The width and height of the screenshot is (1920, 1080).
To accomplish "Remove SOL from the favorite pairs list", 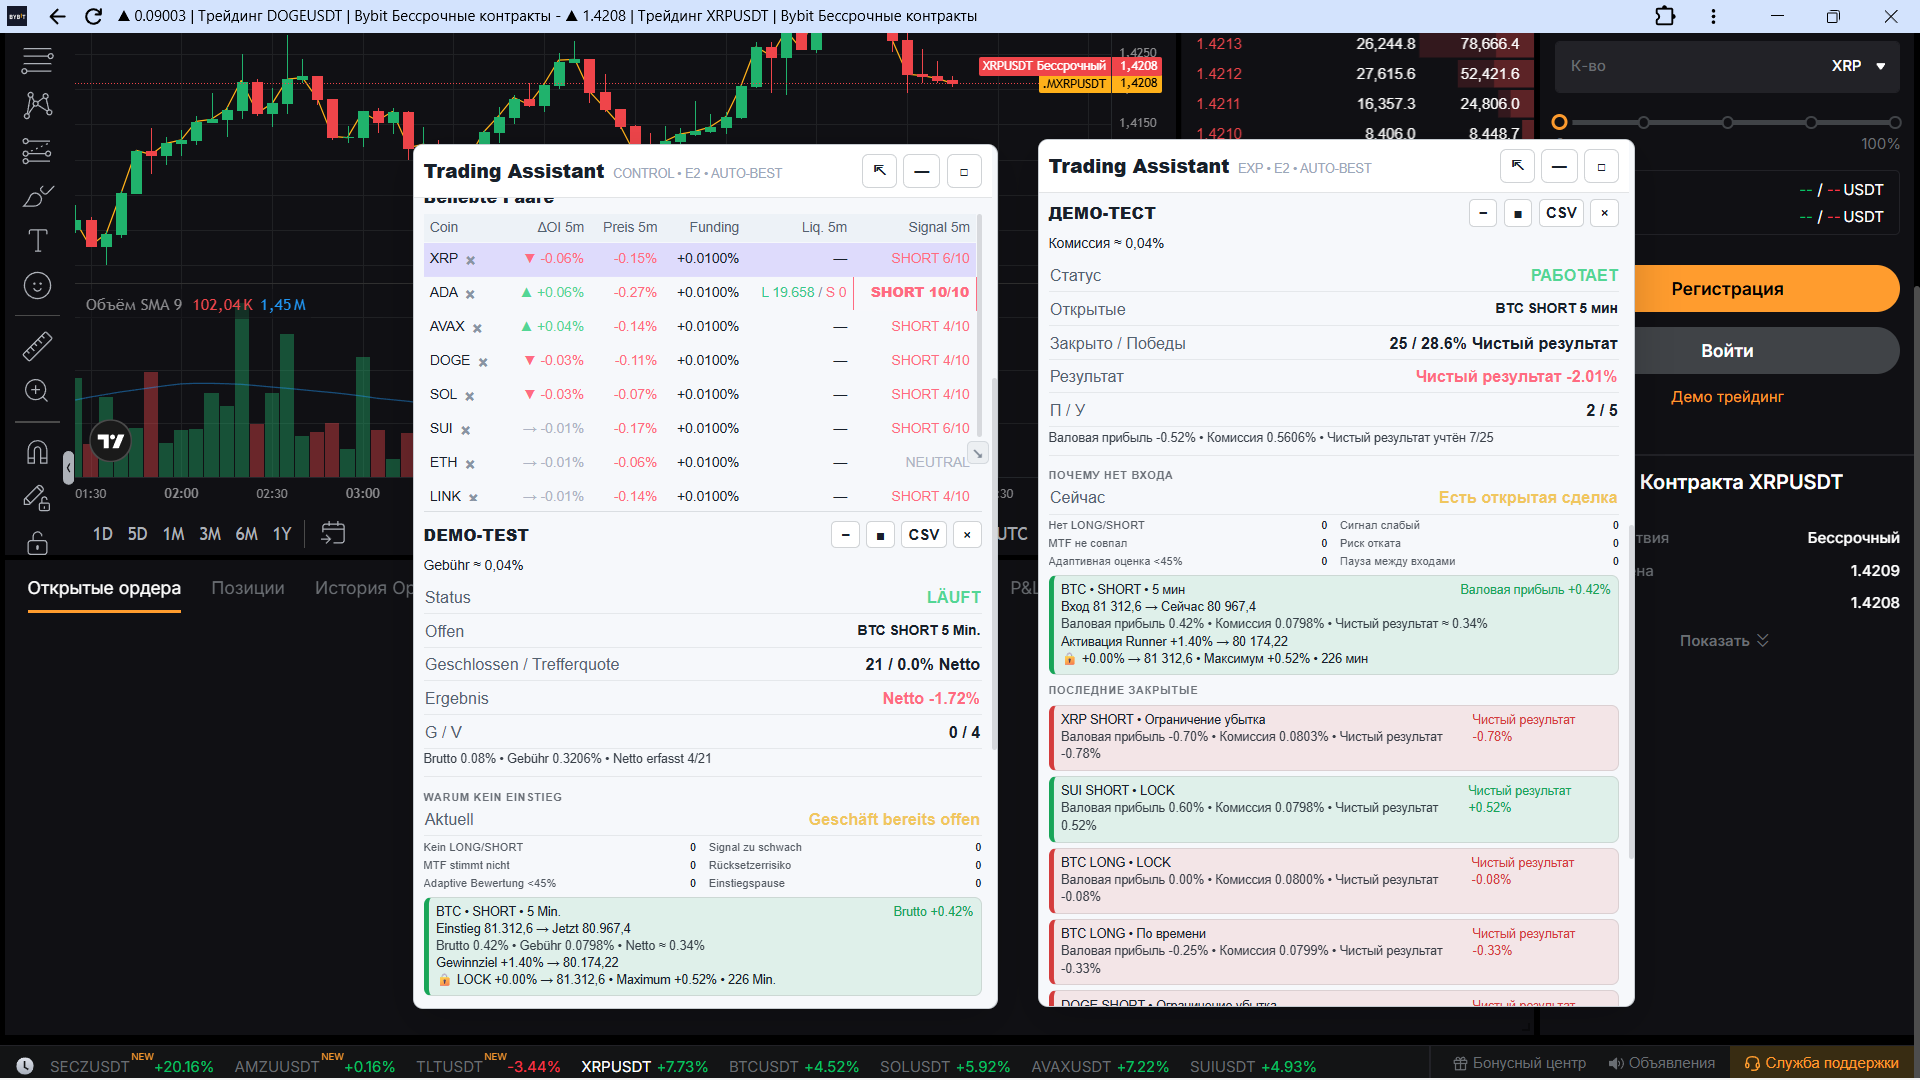I will point(470,396).
